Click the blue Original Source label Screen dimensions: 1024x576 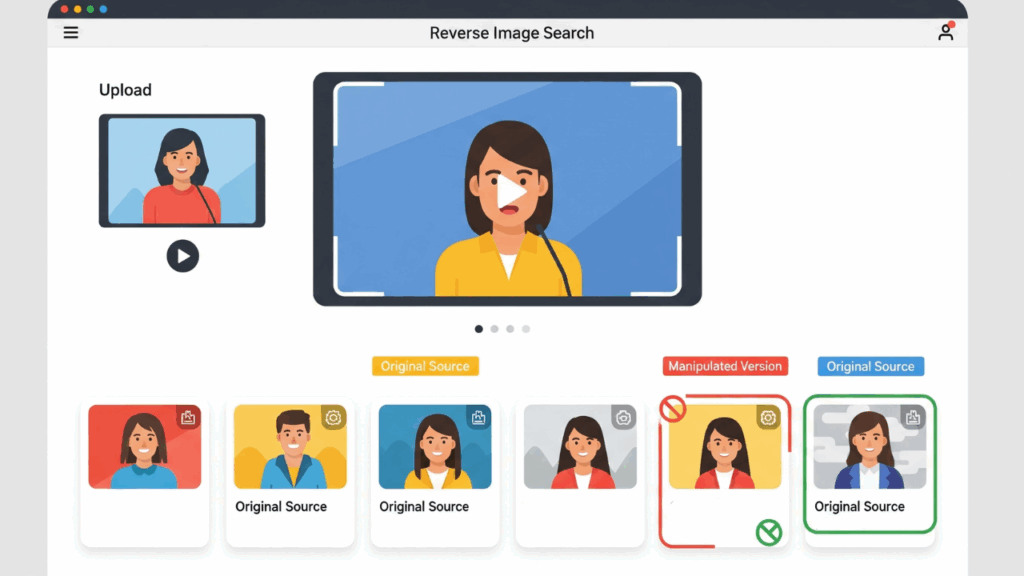pyautogui.click(x=870, y=366)
